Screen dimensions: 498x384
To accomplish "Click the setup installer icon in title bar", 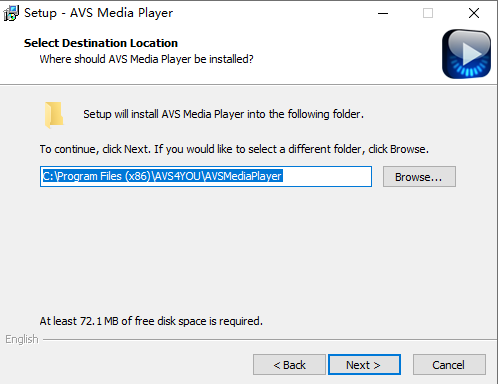I will [x=11, y=13].
